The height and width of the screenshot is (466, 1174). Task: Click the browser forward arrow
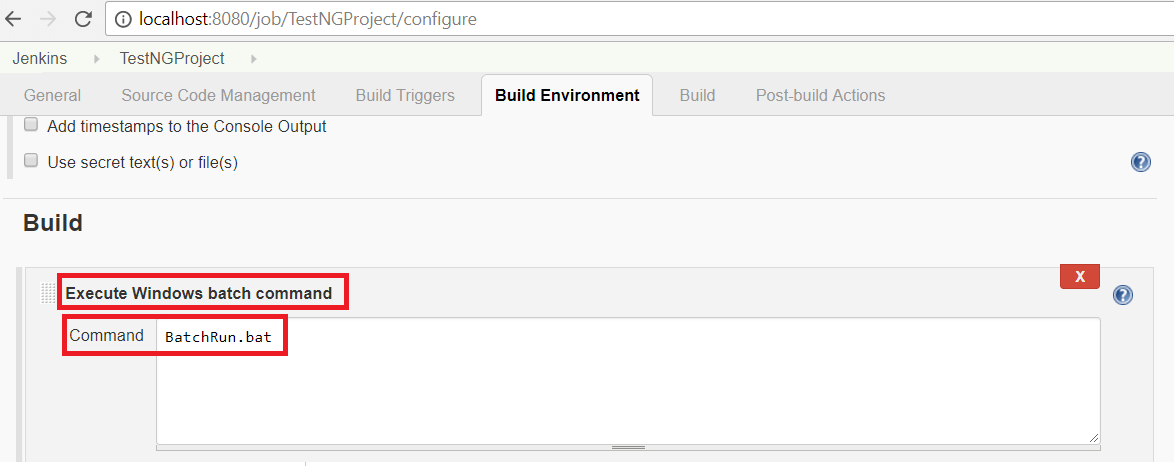(47, 19)
